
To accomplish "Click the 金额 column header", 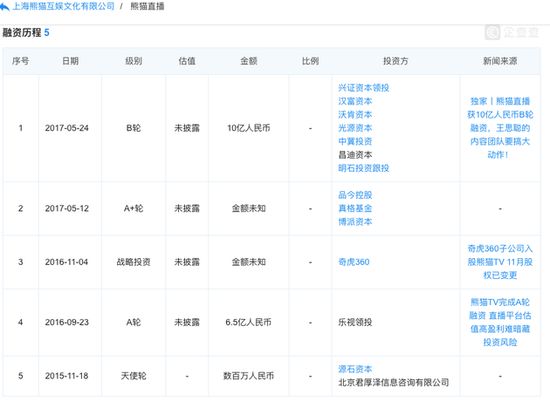I will tap(249, 61).
